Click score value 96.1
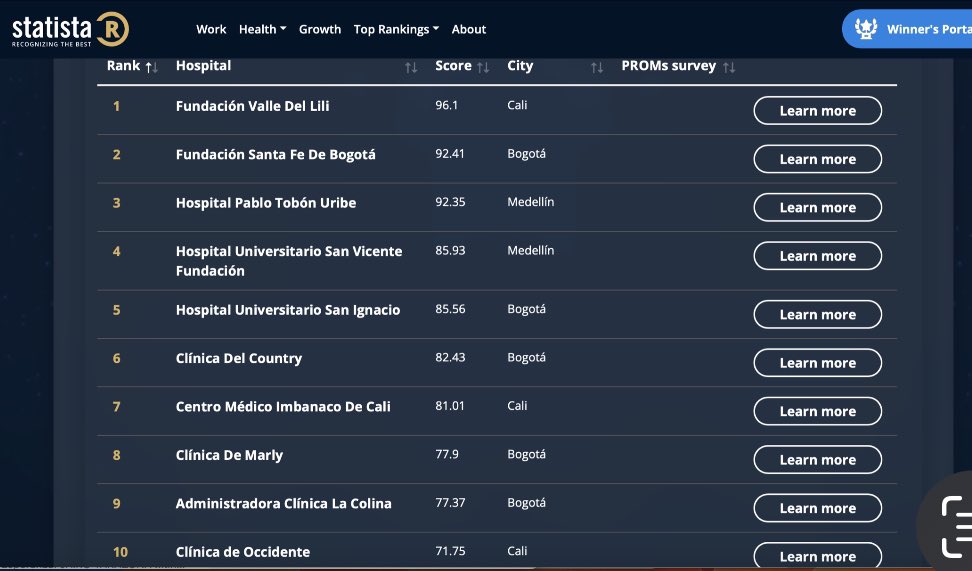Image resolution: width=972 pixels, height=571 pixels. pos(446,105)
